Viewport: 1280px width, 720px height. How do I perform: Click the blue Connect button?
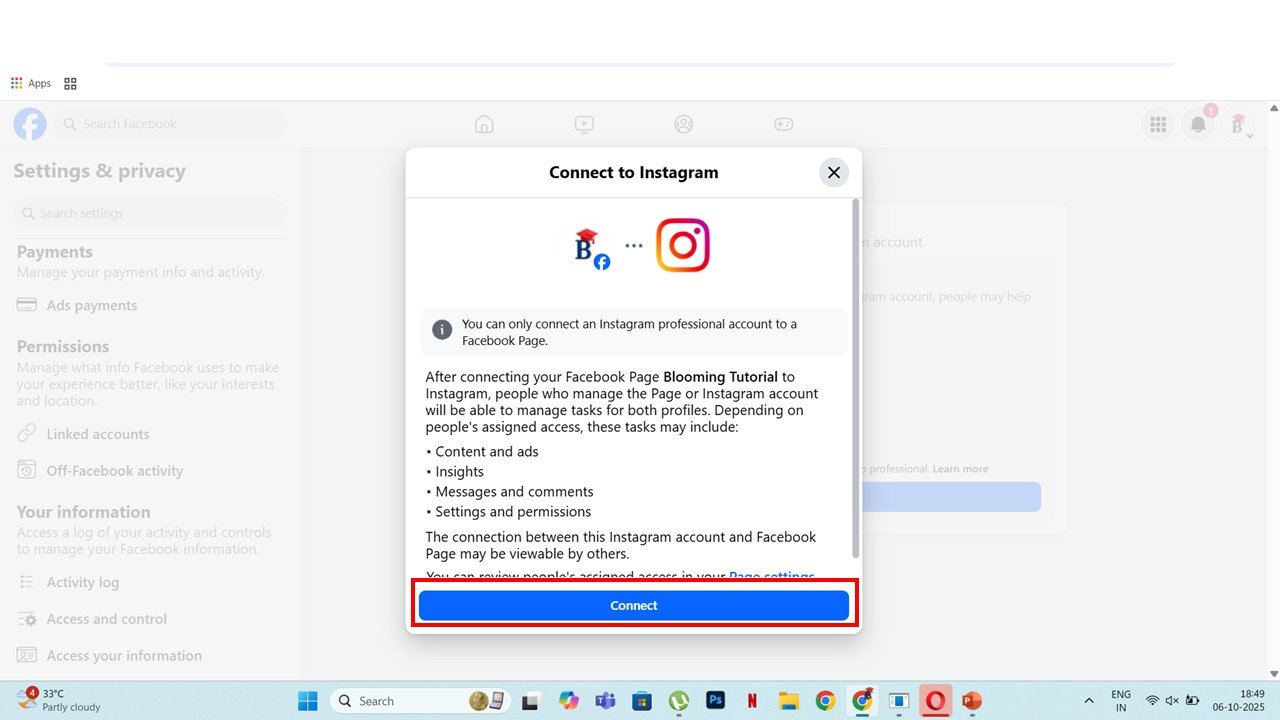[633, 605]
